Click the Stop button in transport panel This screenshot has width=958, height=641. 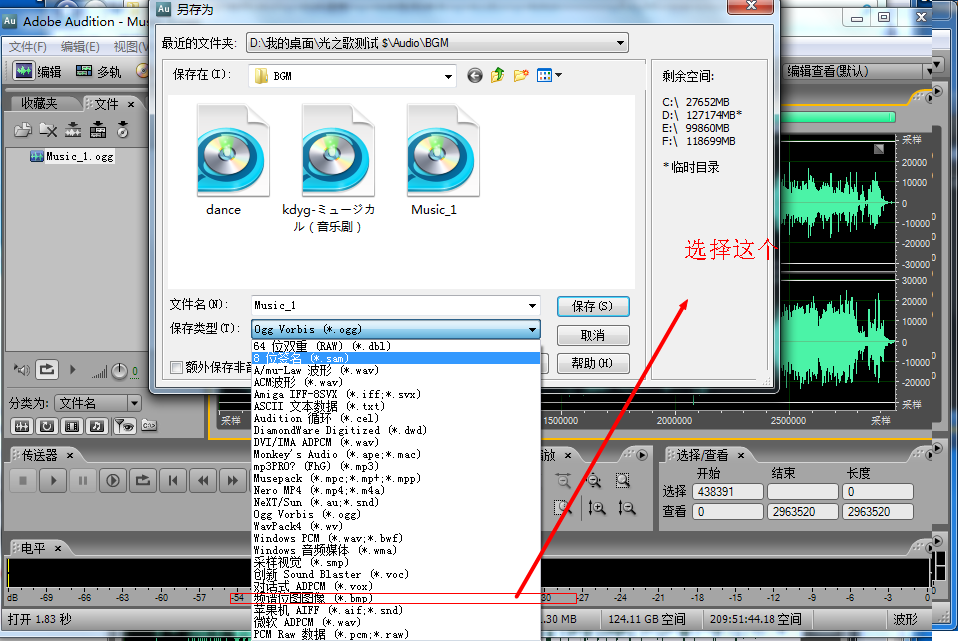pyautogui.click(x=23, y=480)
